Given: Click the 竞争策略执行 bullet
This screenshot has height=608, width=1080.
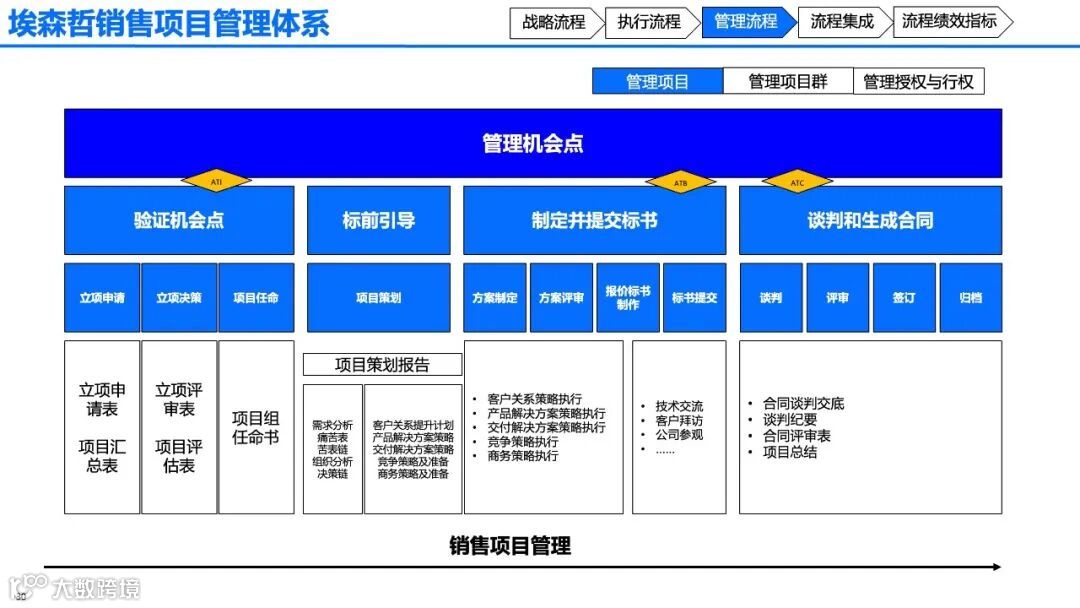Looking at the screenshot, I should (523, 441).
